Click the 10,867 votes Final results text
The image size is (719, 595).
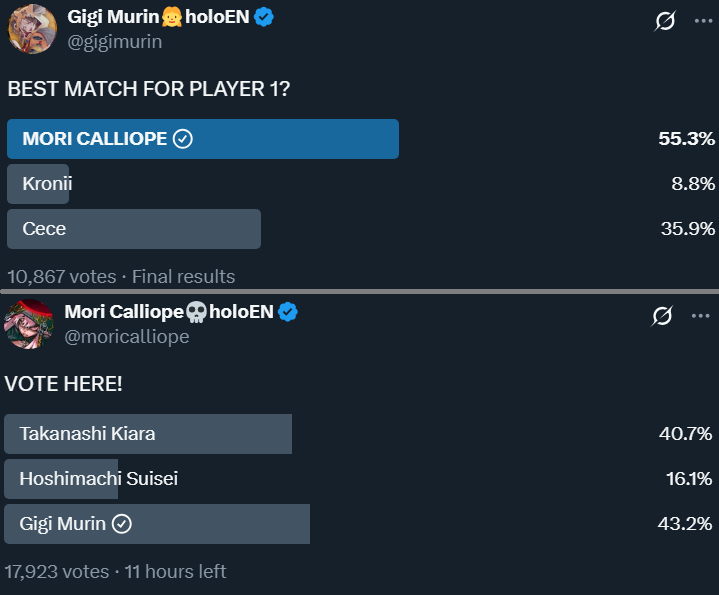[x=121, y=276]
